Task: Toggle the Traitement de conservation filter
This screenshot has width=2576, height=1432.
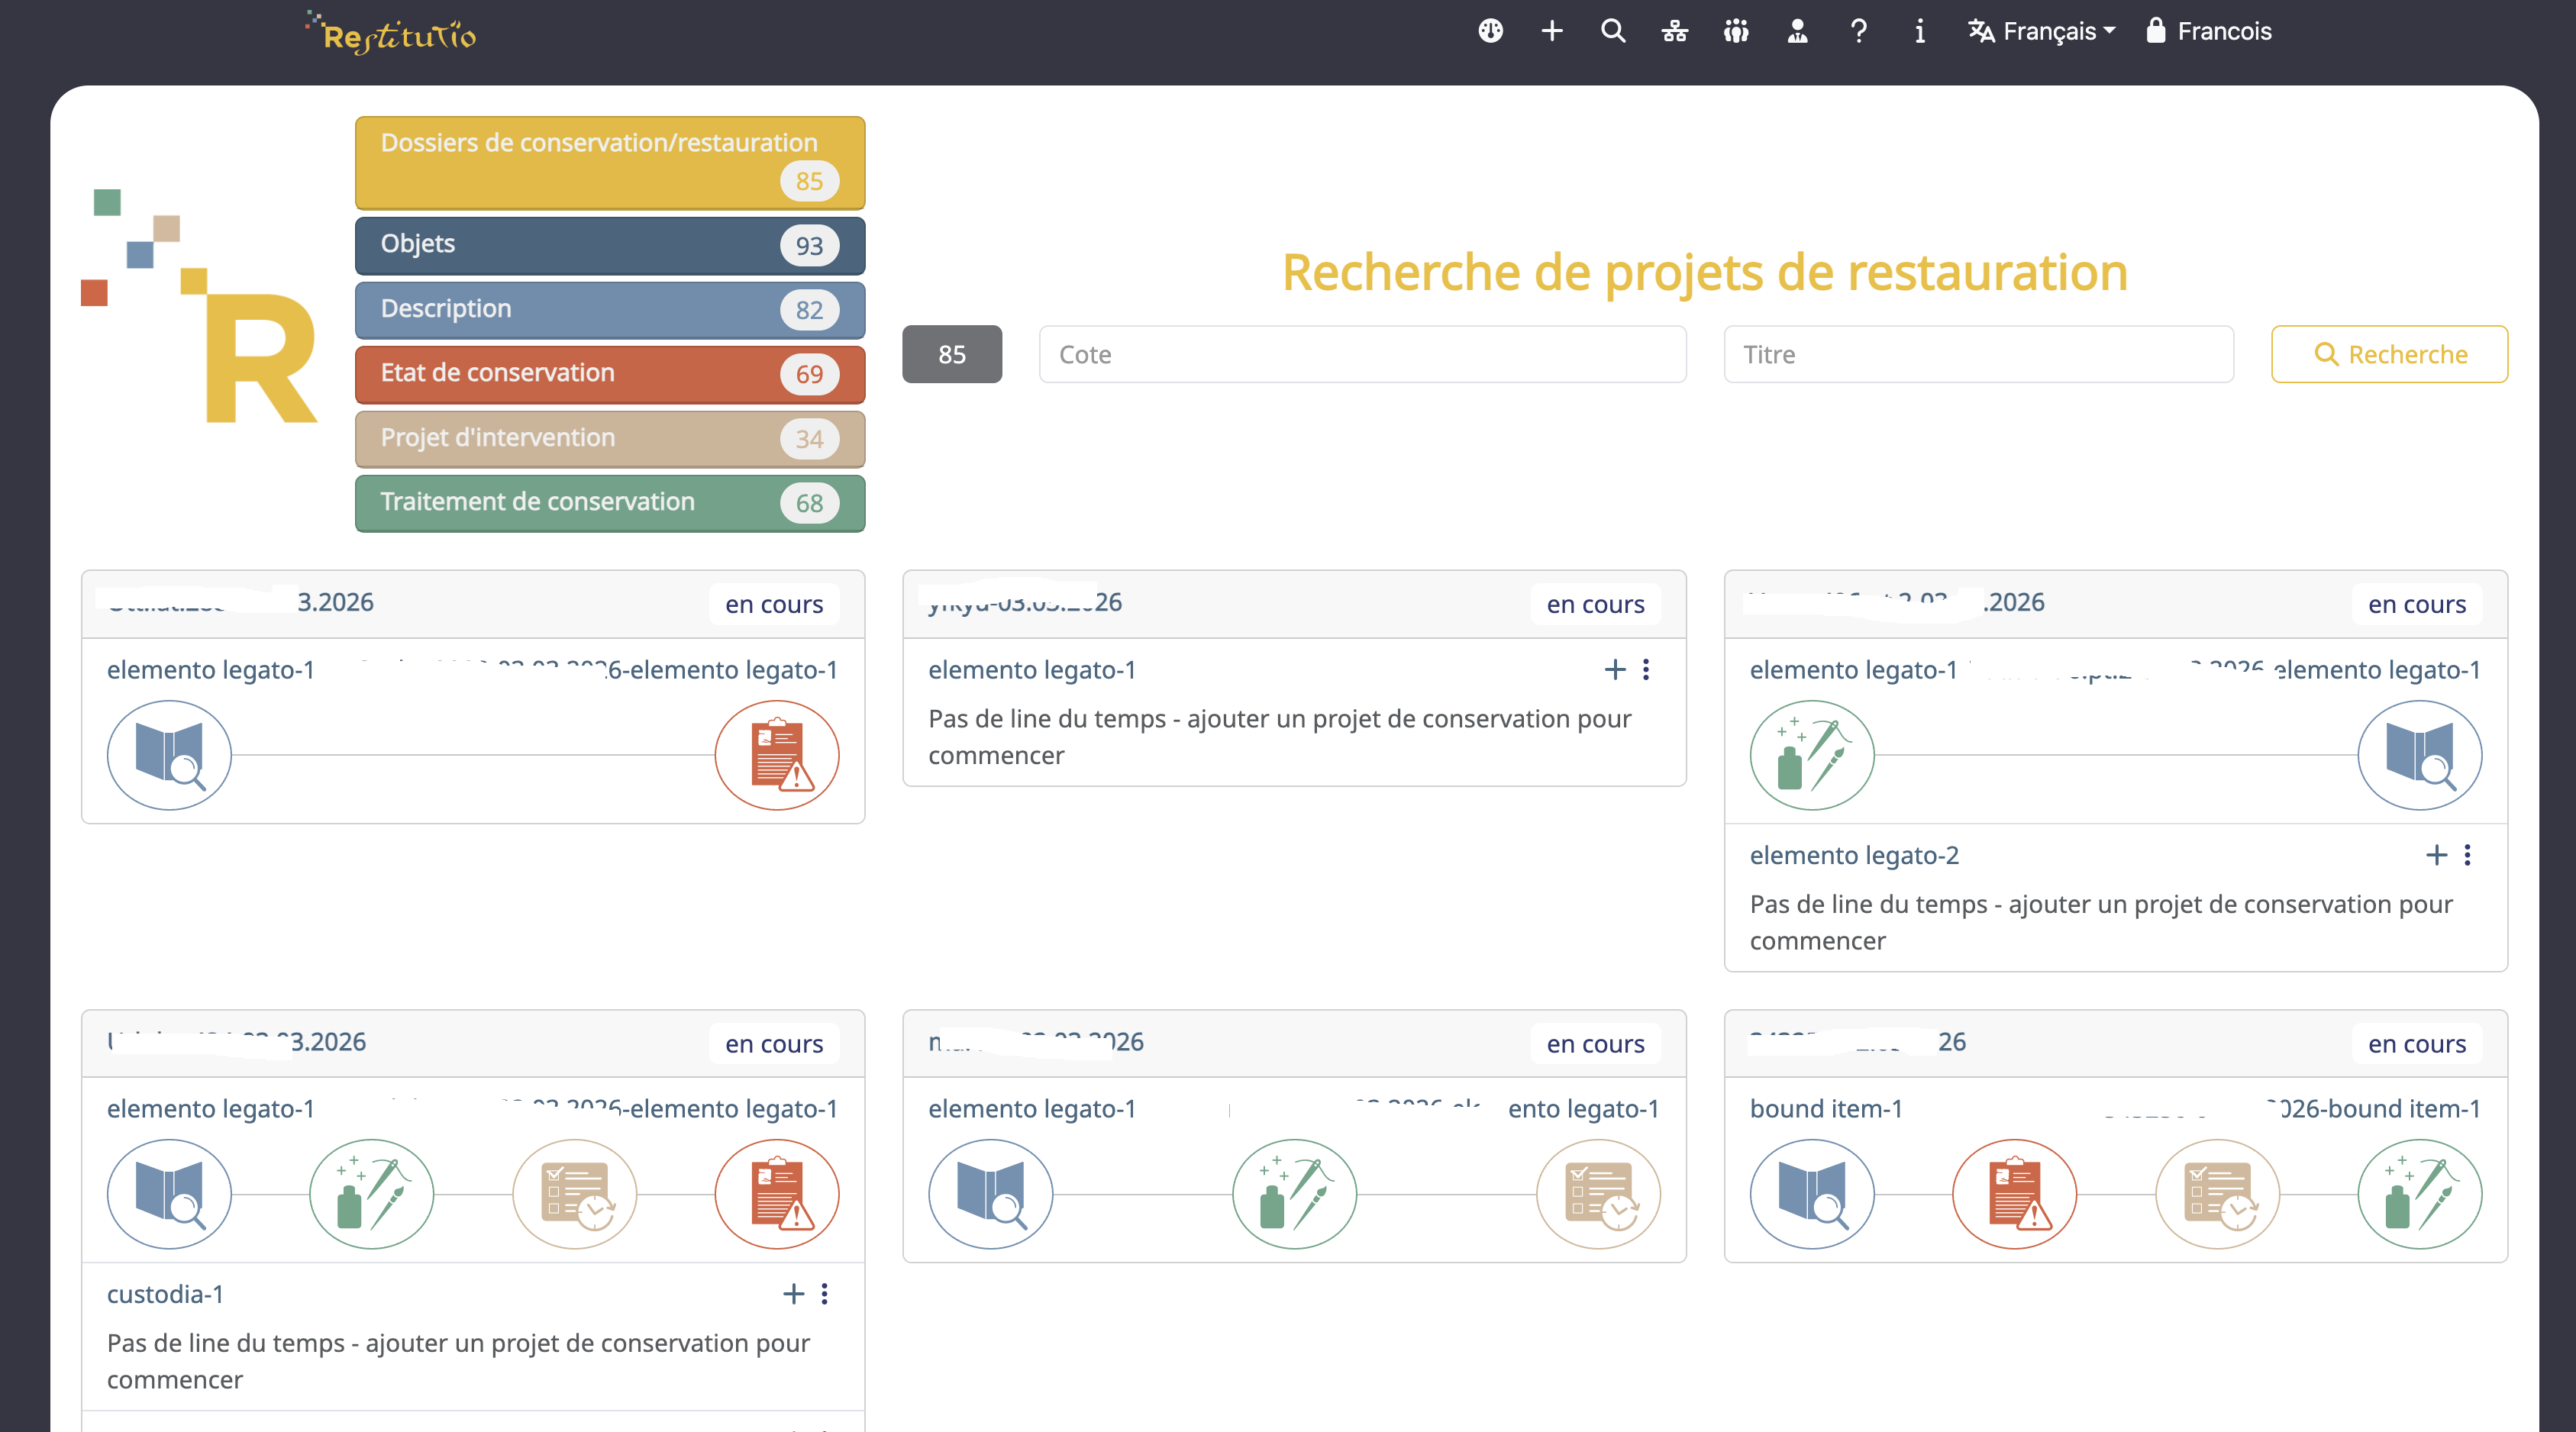Action: click(609, 502)
